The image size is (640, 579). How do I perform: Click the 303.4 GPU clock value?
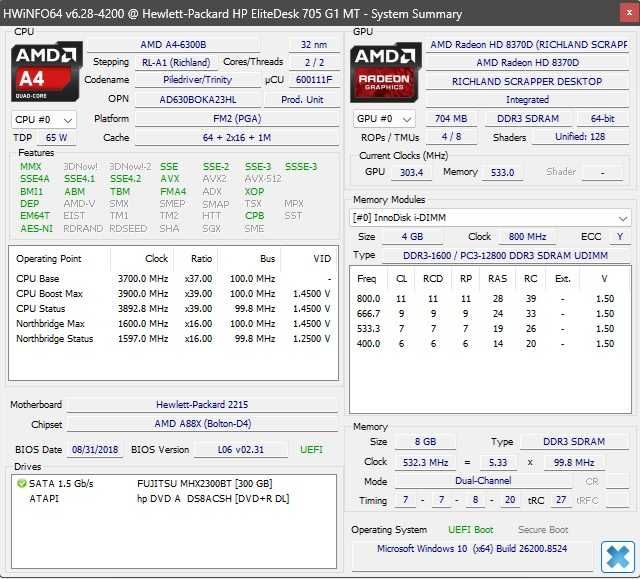click(x=411, y=173)
